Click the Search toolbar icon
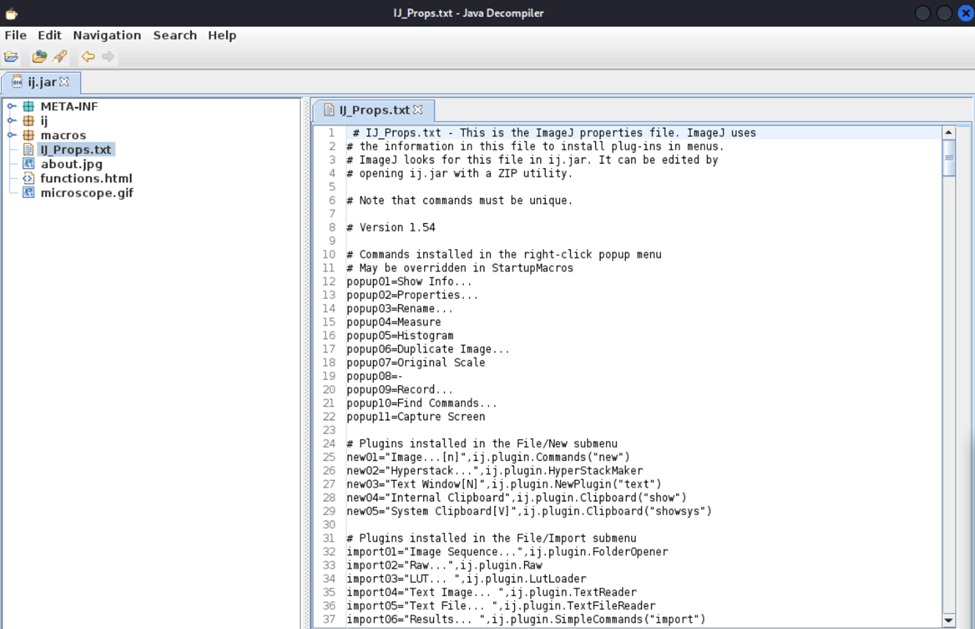The height and width of the screenshot is (629, 975). click(x=60, y=57)
